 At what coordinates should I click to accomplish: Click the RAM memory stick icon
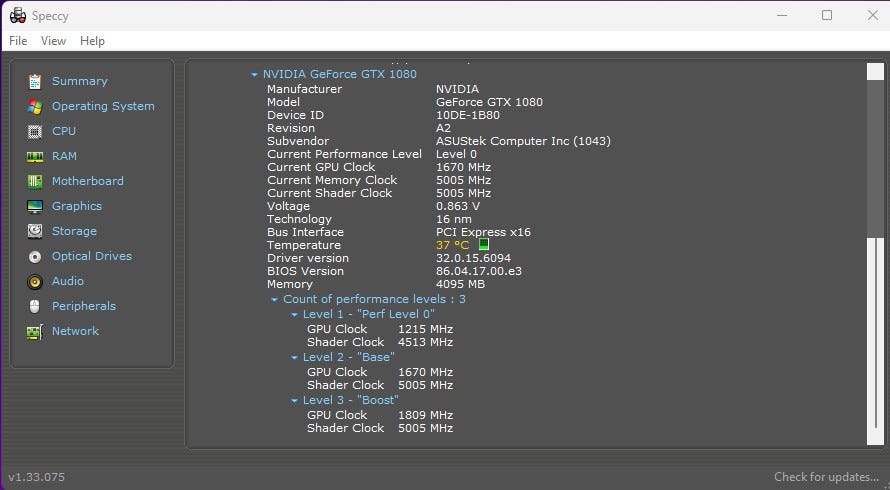(x=35, y=157)
